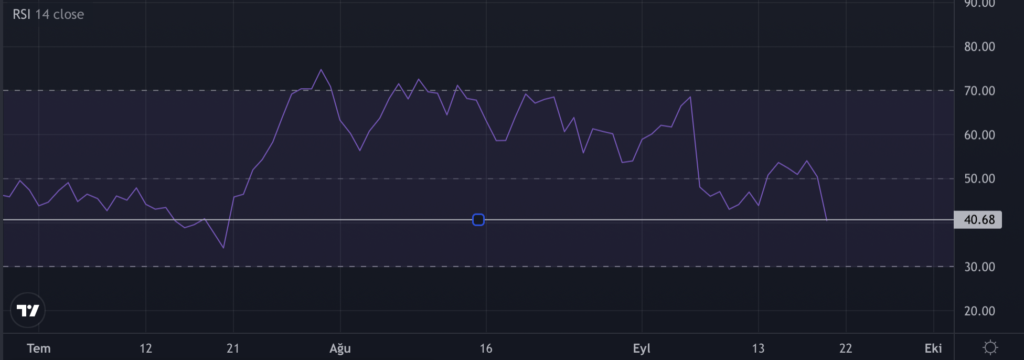
Task: Select the blue horizontal line handle
Action: (478, 220)
